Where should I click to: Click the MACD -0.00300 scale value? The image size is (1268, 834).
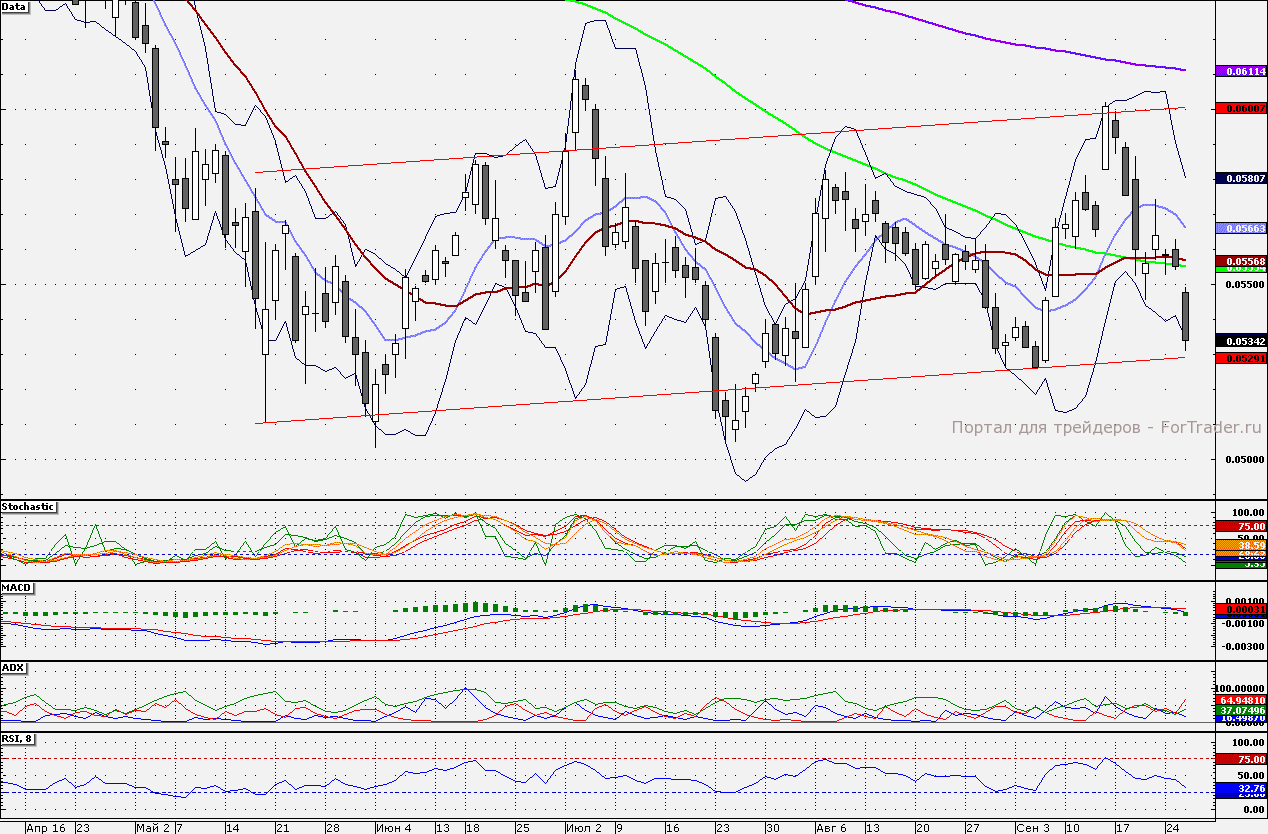click(1241, 646)
